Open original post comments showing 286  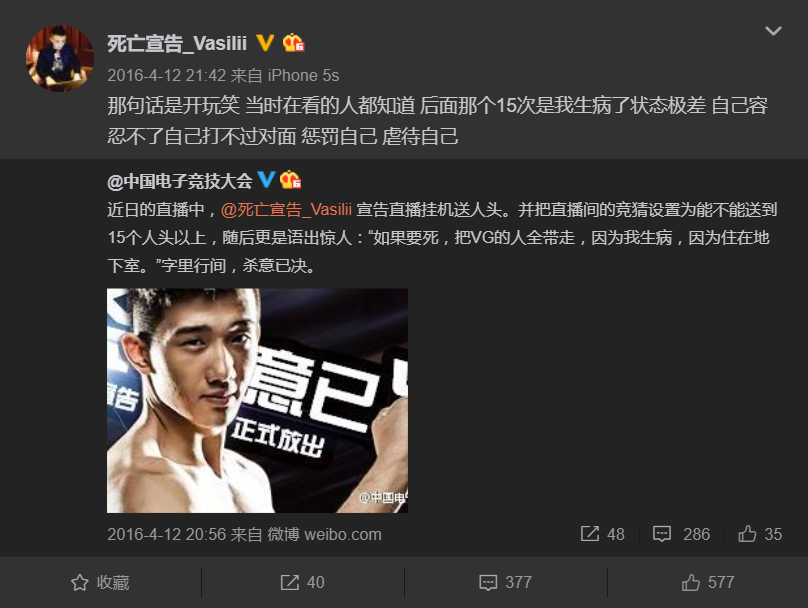click(x=681, y=534)
